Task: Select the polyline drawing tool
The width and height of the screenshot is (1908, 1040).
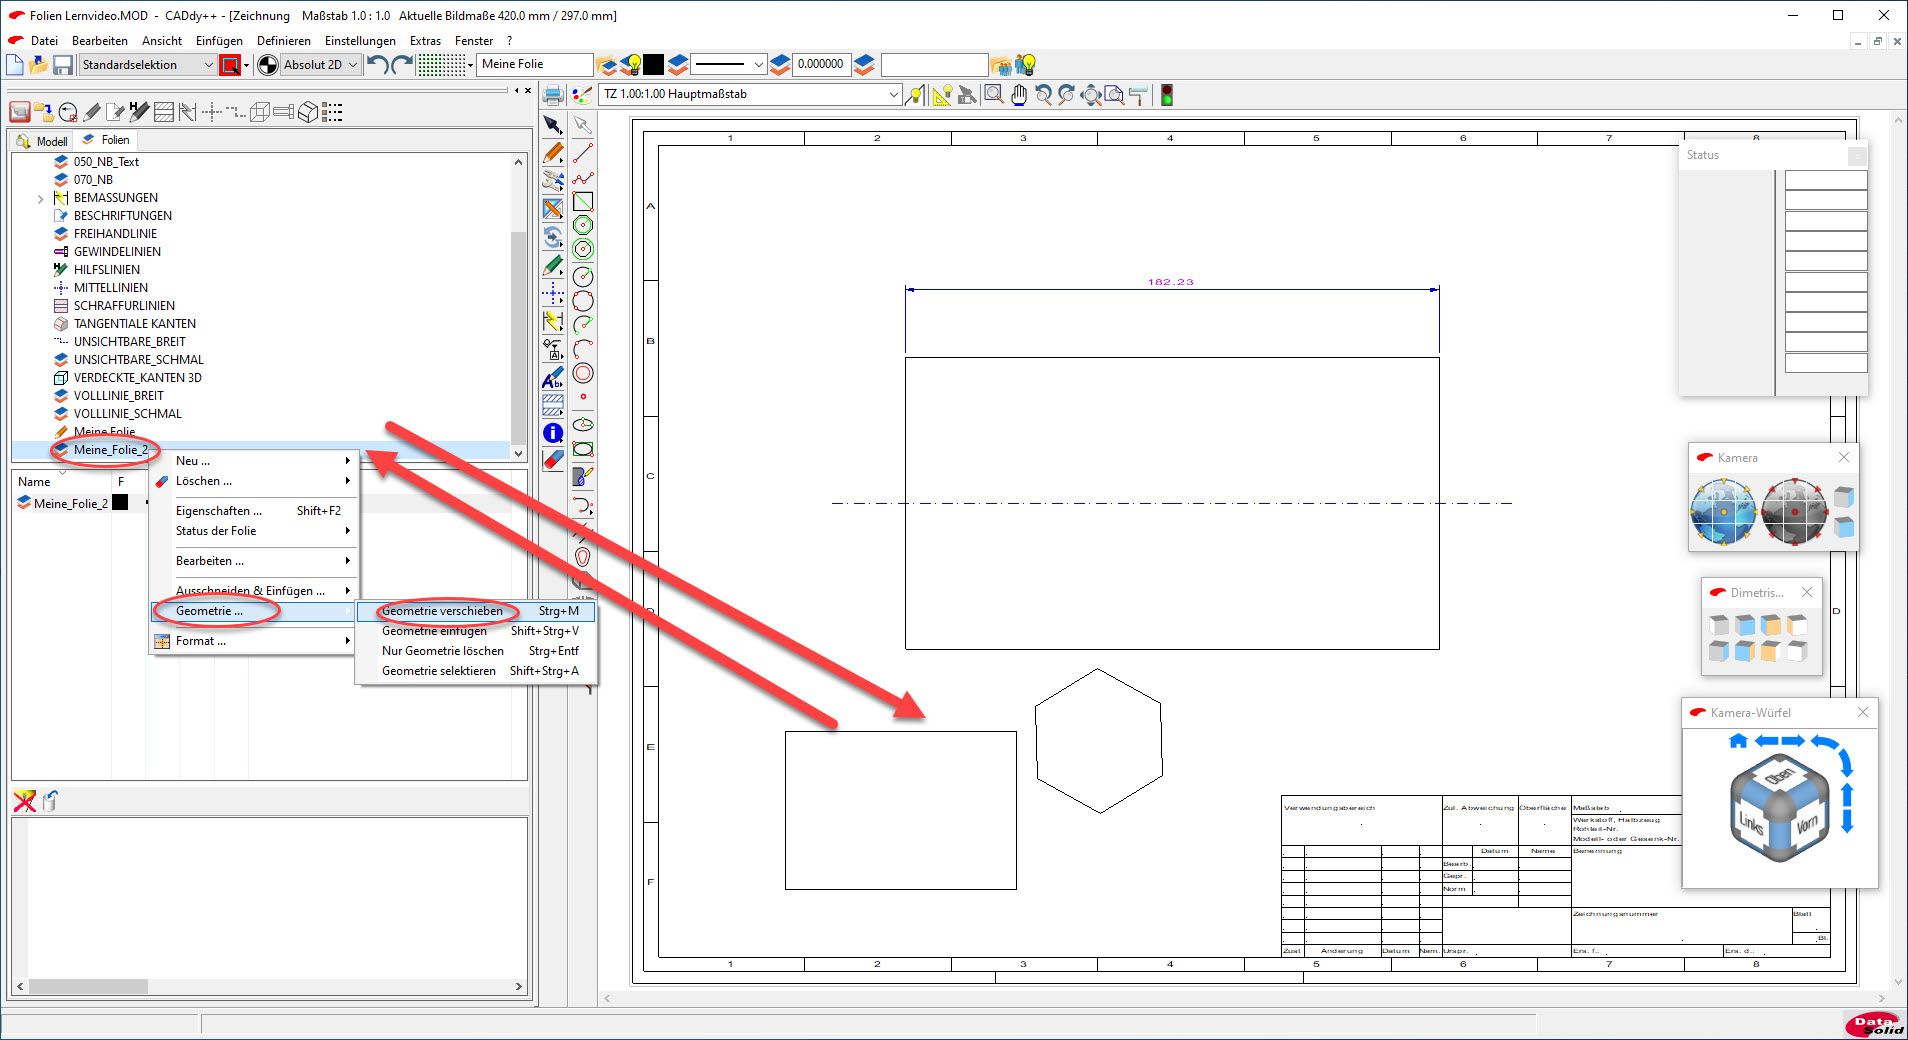Action: [x=583, y=178]
